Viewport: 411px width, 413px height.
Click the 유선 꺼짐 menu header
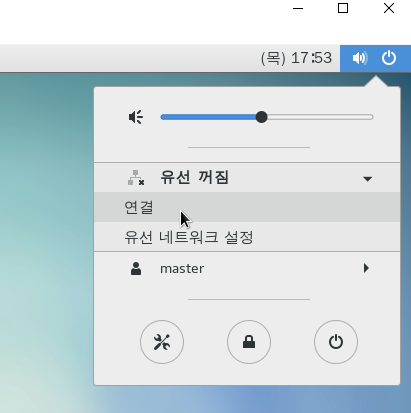coord(247,178)
